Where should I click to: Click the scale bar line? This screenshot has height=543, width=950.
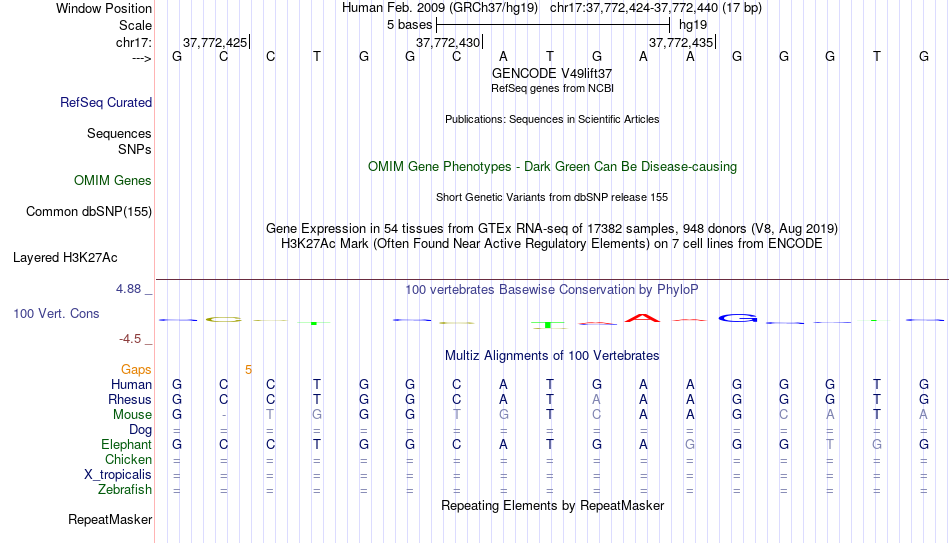(x=553, y=25)
